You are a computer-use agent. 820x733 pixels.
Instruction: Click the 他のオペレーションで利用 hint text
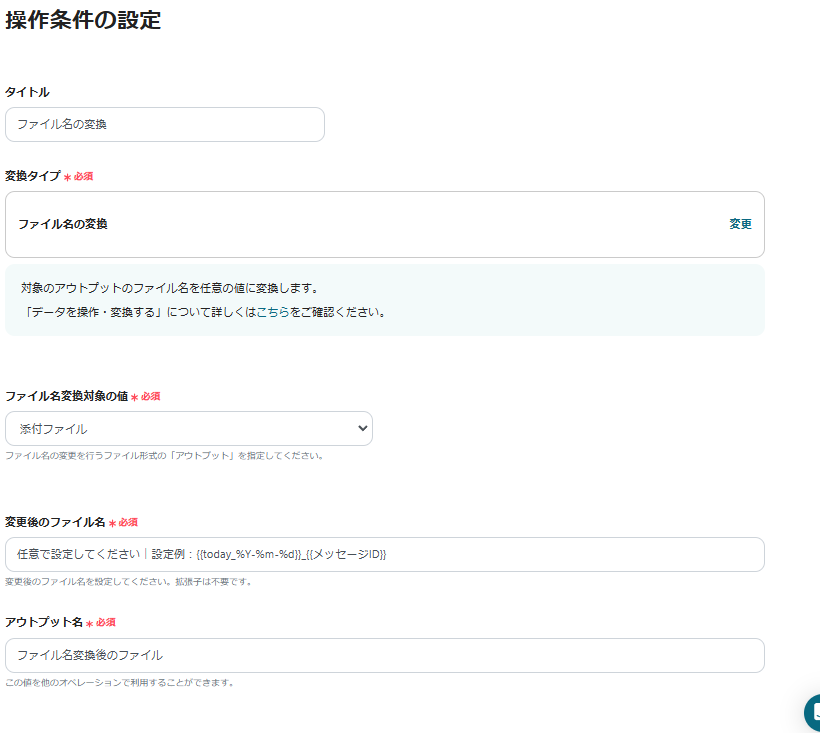[x=120, y=683]
